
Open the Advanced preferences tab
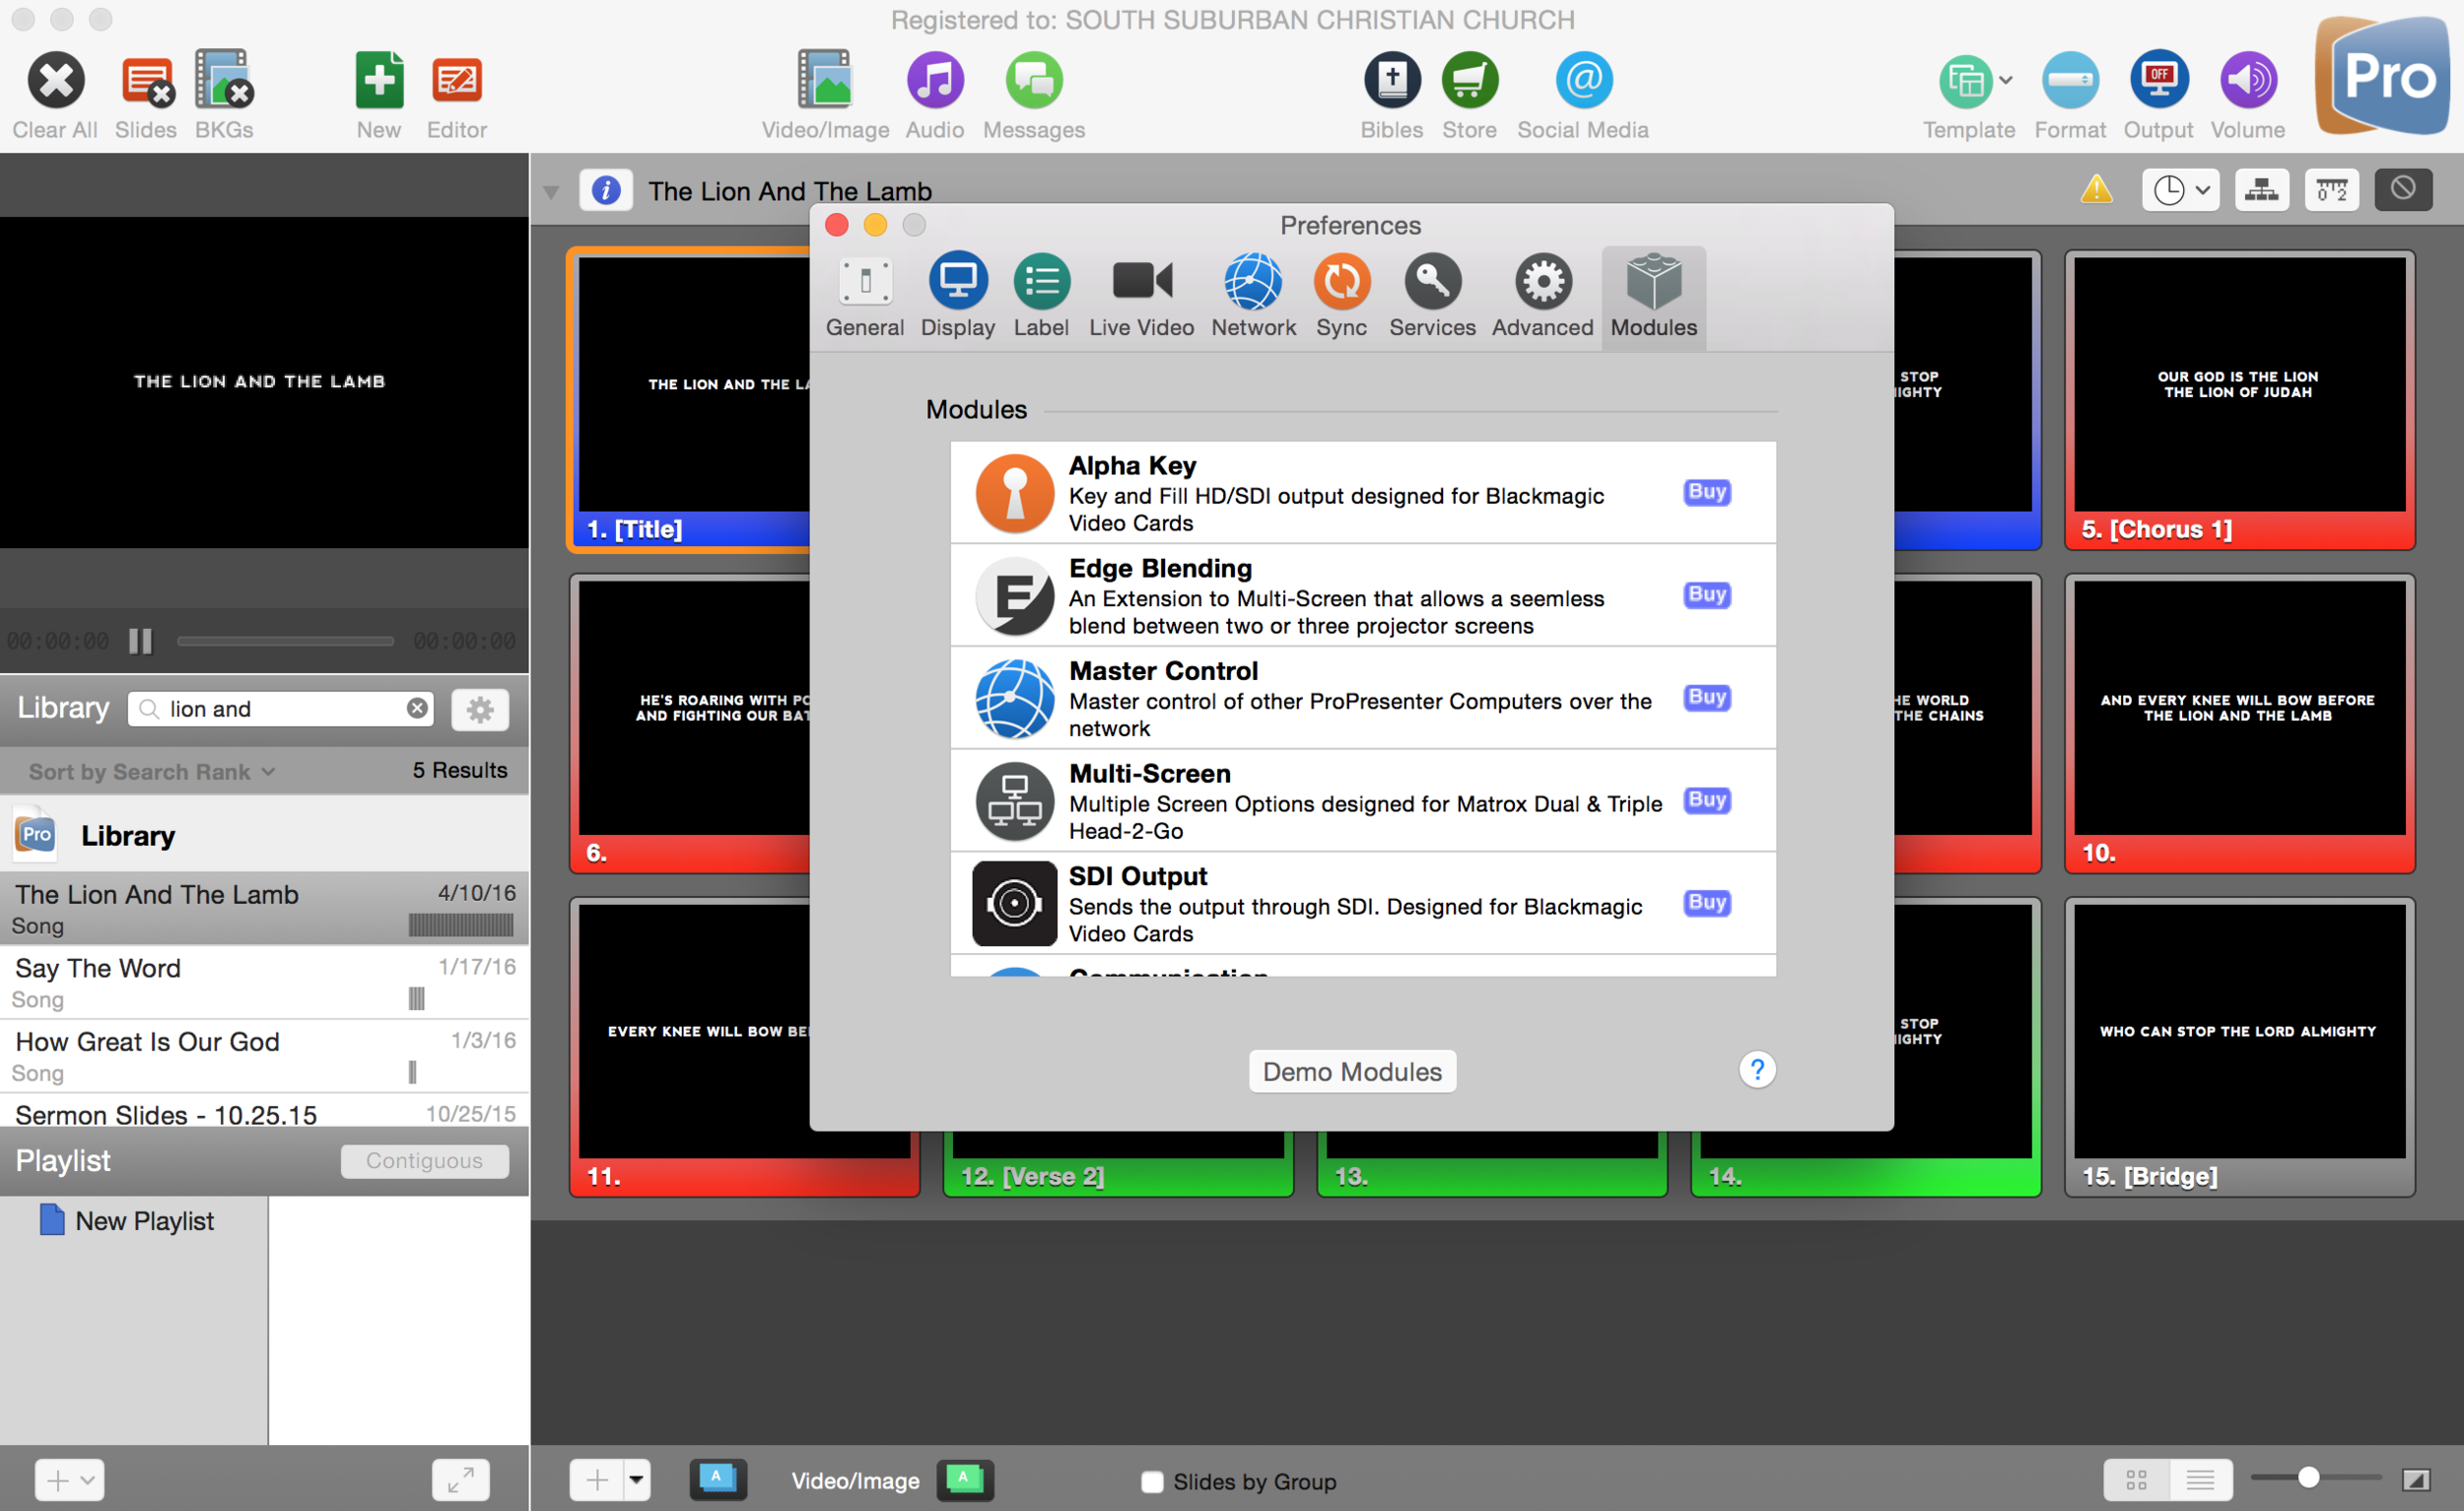pos(1542,296)
